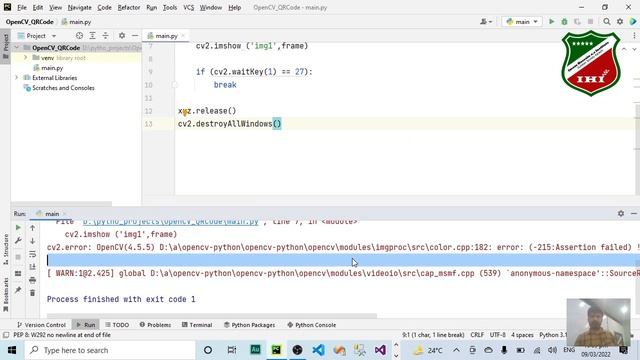Click main.py file path link in traceback
Screen dimensions: 640x360
pos(171,222)
